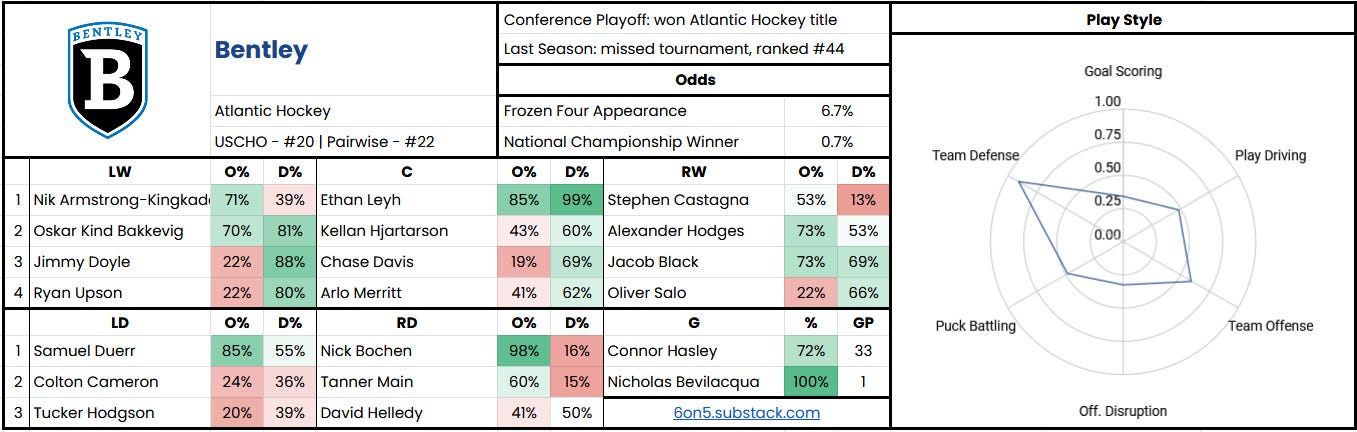
Task: Select Connor Hasley's games played value
Action: click(863, 351)
